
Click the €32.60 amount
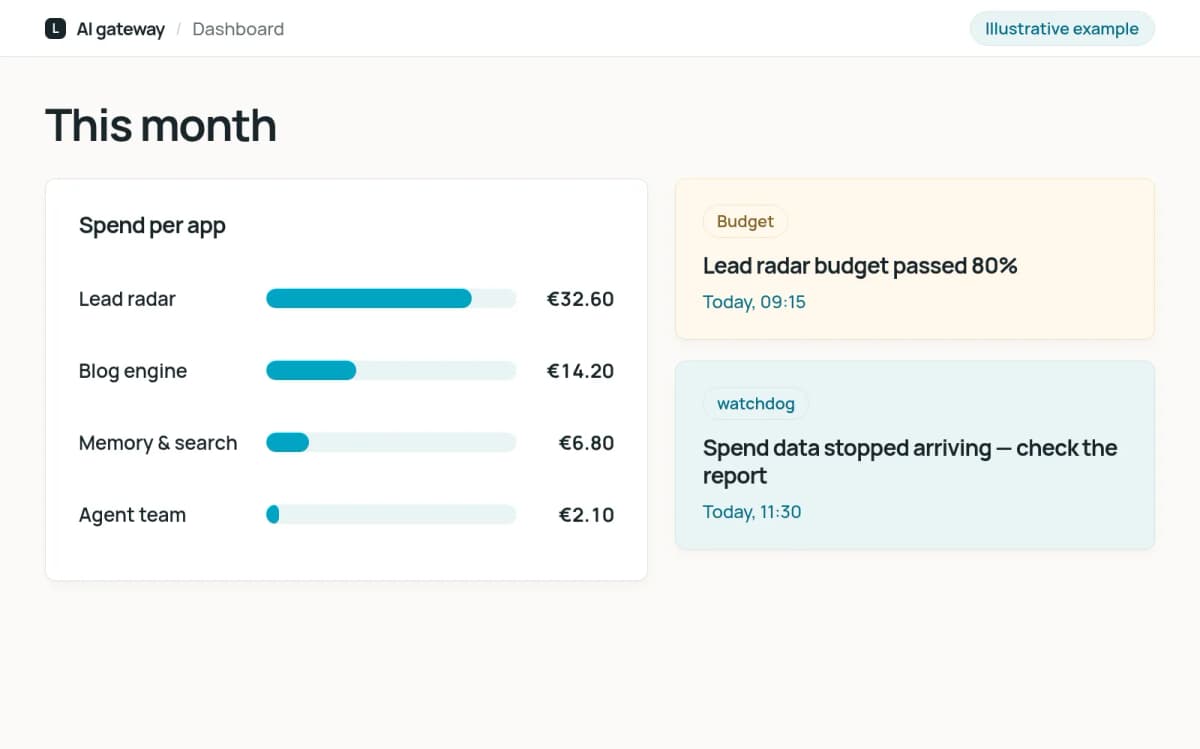click(580, 299)
